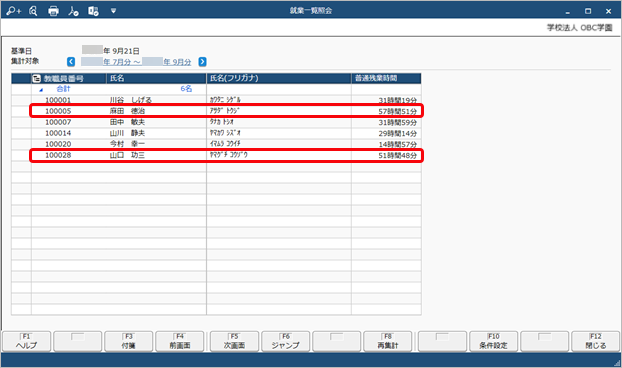Click the F6 ジャンプ button
The height and width of the screenshot is (368, 622).
pos(286,341)
